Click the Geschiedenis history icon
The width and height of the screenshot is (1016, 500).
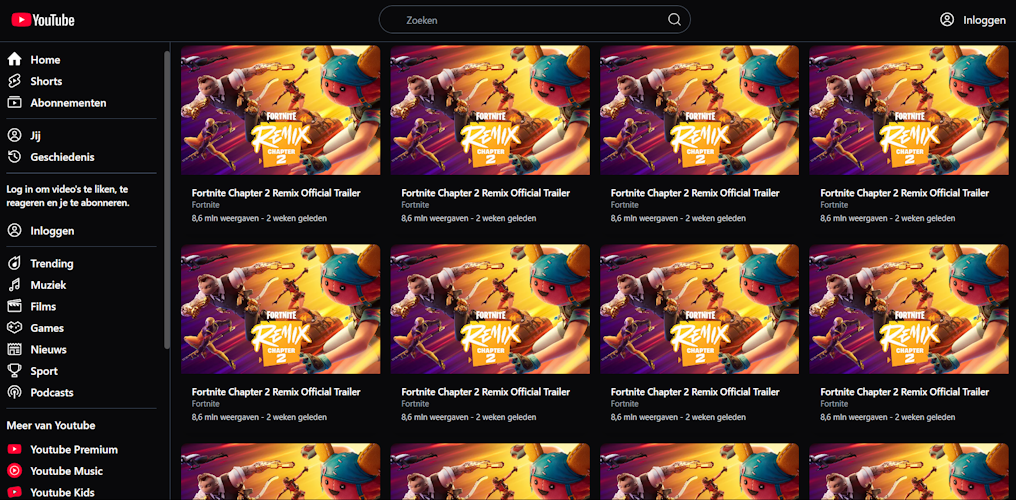click(14, 157)
